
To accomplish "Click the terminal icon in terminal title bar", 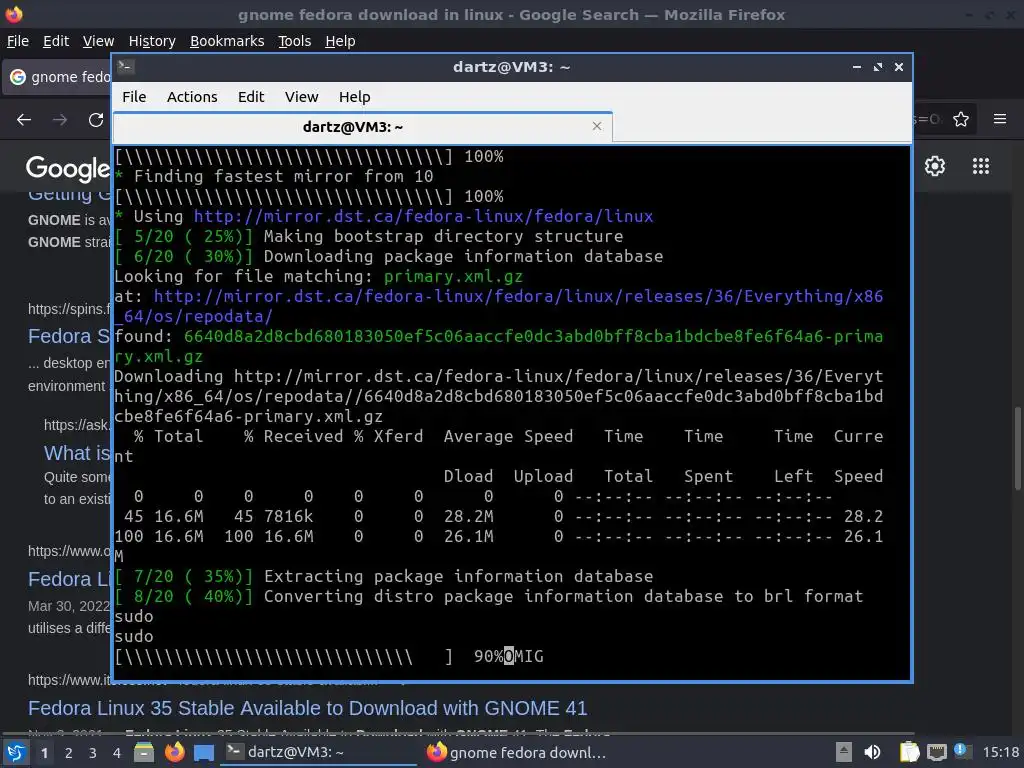I will [x=125, y=67].
